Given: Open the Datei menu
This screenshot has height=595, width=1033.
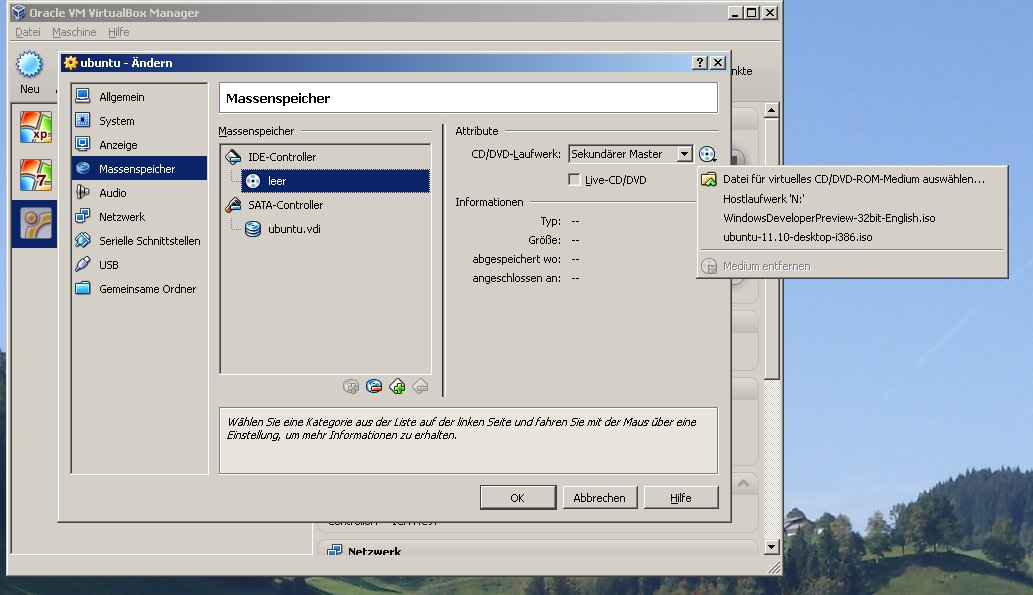Looking at the screenshot, I should click(28, 32).
